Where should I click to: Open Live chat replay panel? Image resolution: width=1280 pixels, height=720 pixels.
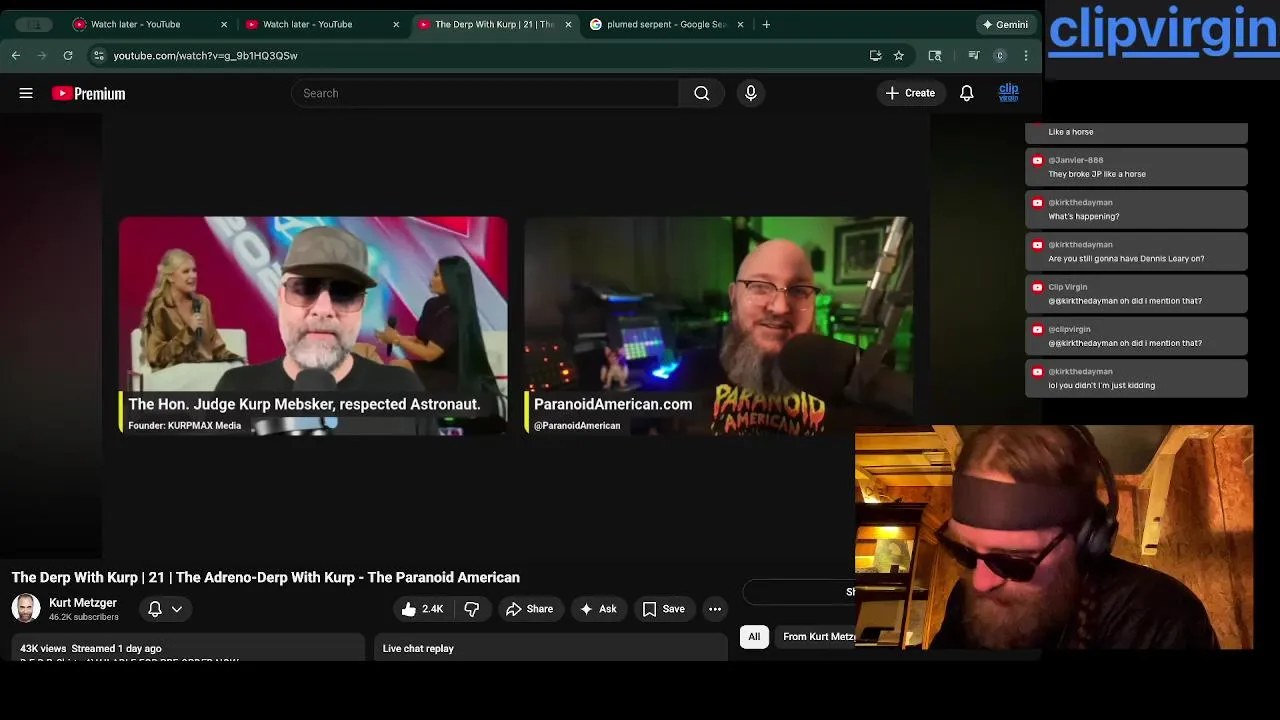(x=552, y=648)
